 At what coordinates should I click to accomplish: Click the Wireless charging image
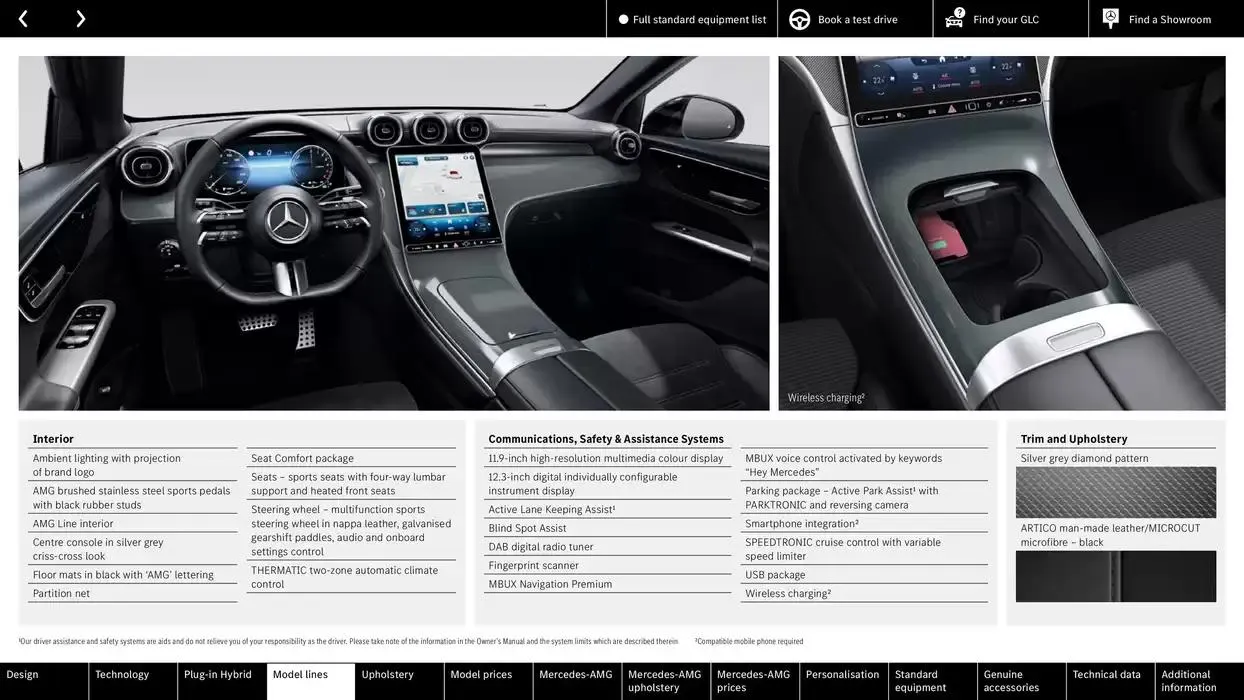tap(1000, 233)
